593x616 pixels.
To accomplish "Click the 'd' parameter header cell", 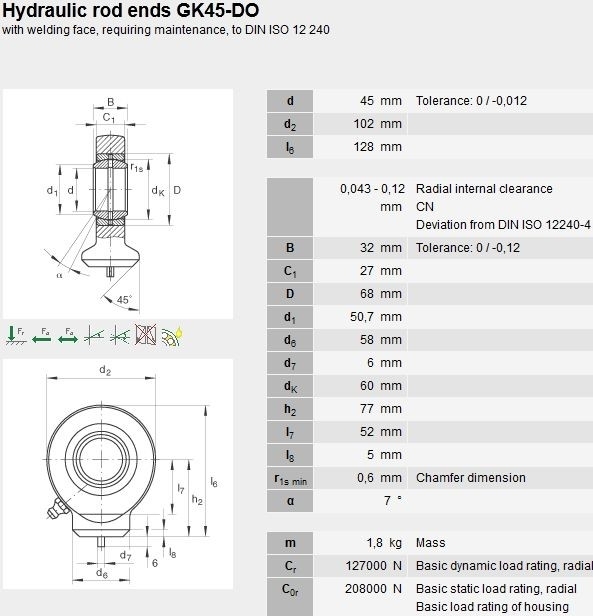I will [290, 101].
